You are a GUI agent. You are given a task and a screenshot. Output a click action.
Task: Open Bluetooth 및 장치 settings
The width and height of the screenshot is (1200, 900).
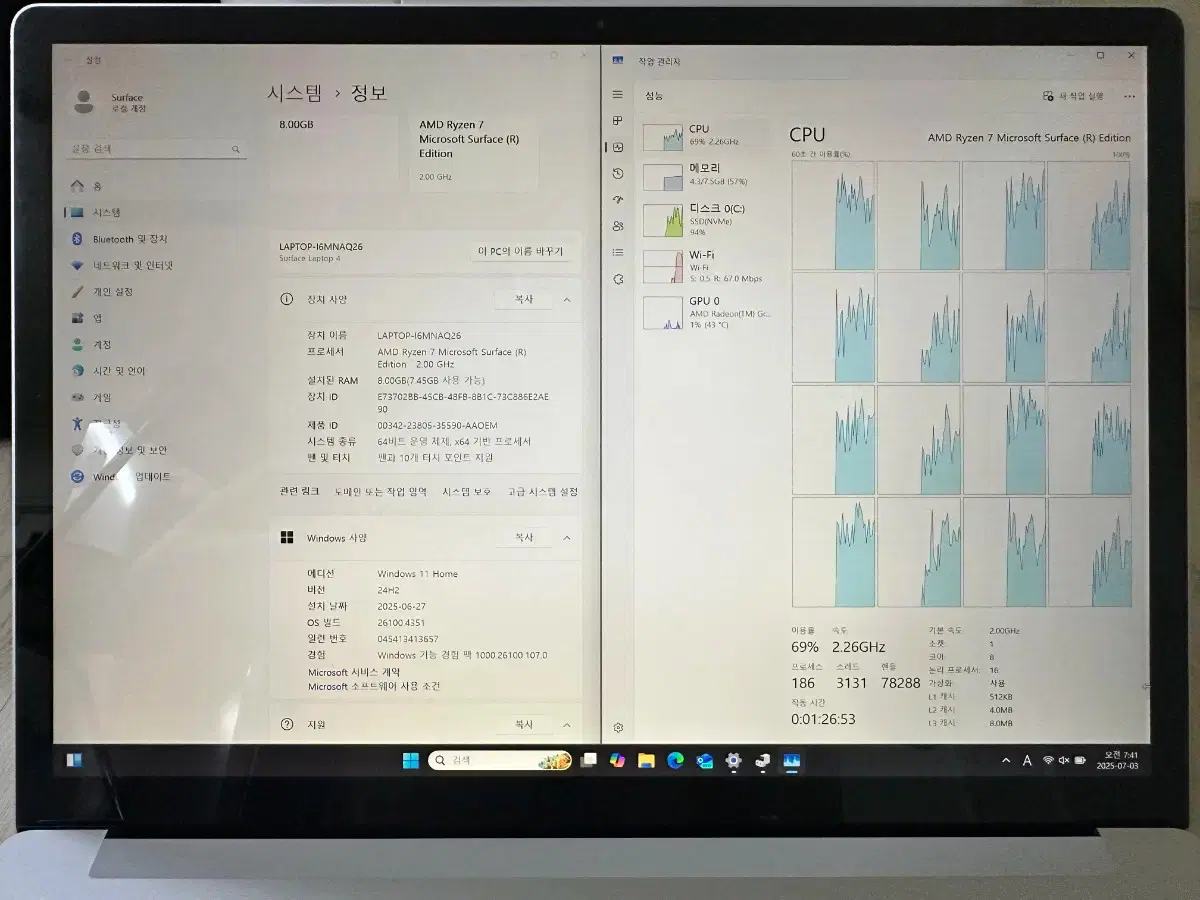pyautogui.click(x=157, y=239)
